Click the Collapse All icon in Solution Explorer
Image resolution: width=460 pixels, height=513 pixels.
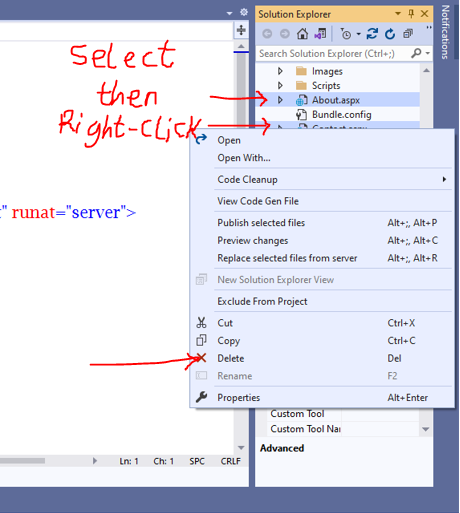click(x=408, y=34)
